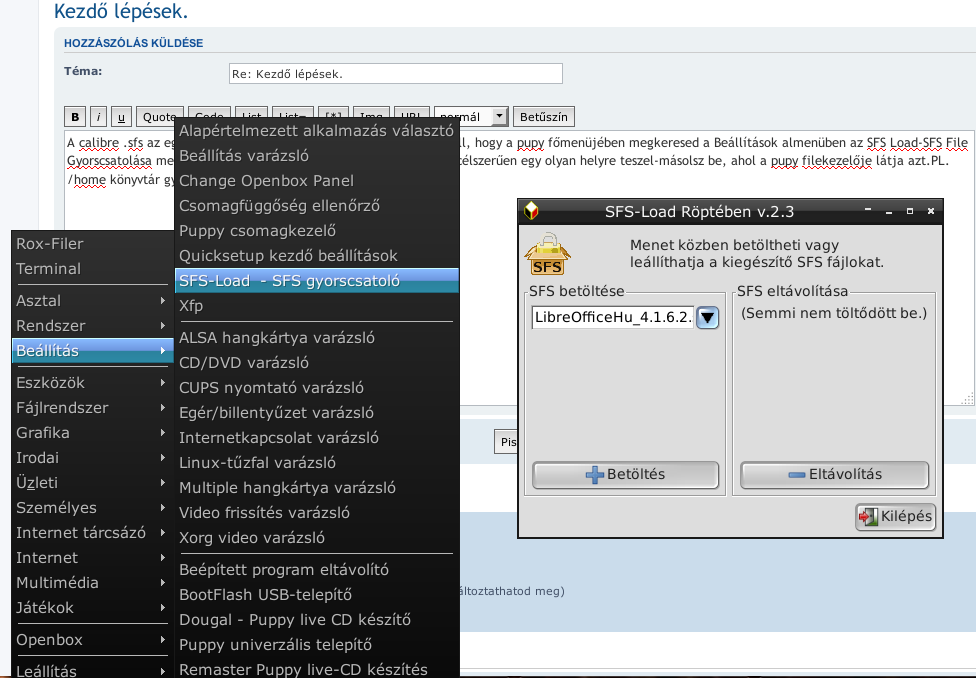The width and height of the screenshot is (976, 678).
Task: Click the SFS-Load window shade button
Action: click(x=868, y=210)
